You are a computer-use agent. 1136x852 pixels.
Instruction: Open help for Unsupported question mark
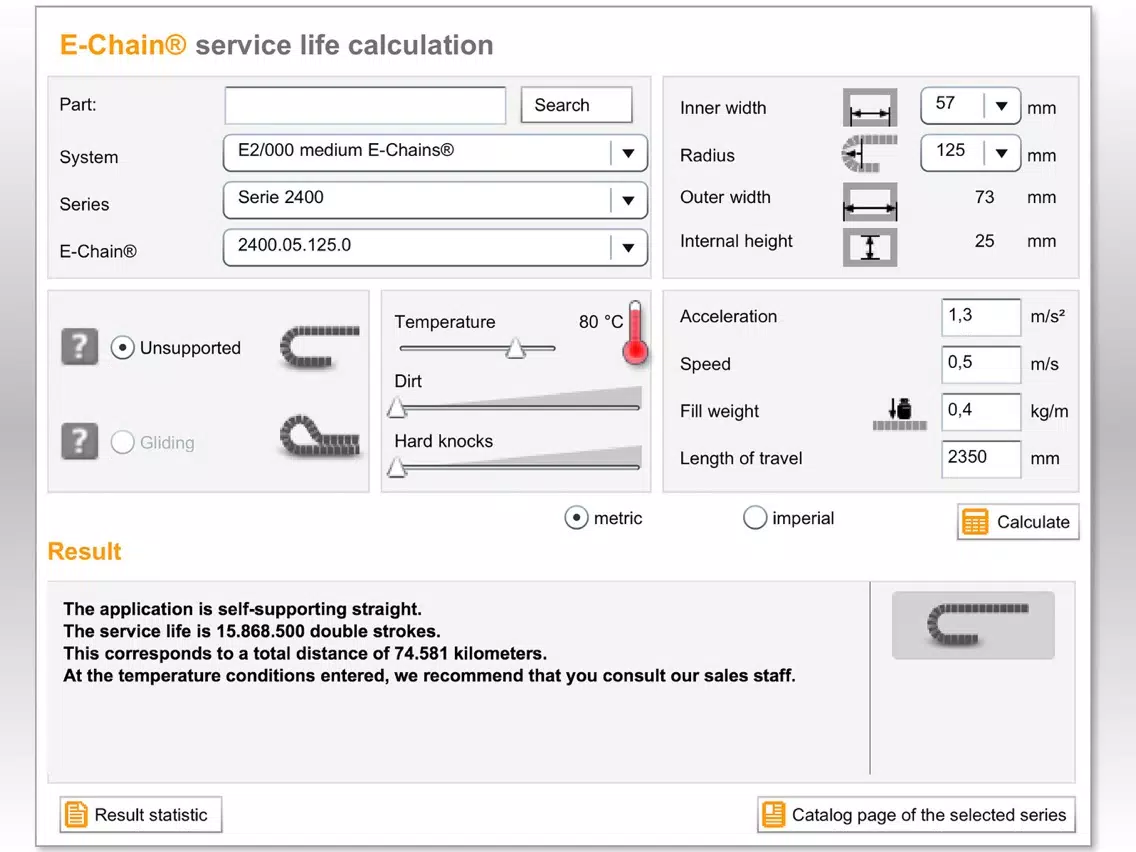pos(80,346)
